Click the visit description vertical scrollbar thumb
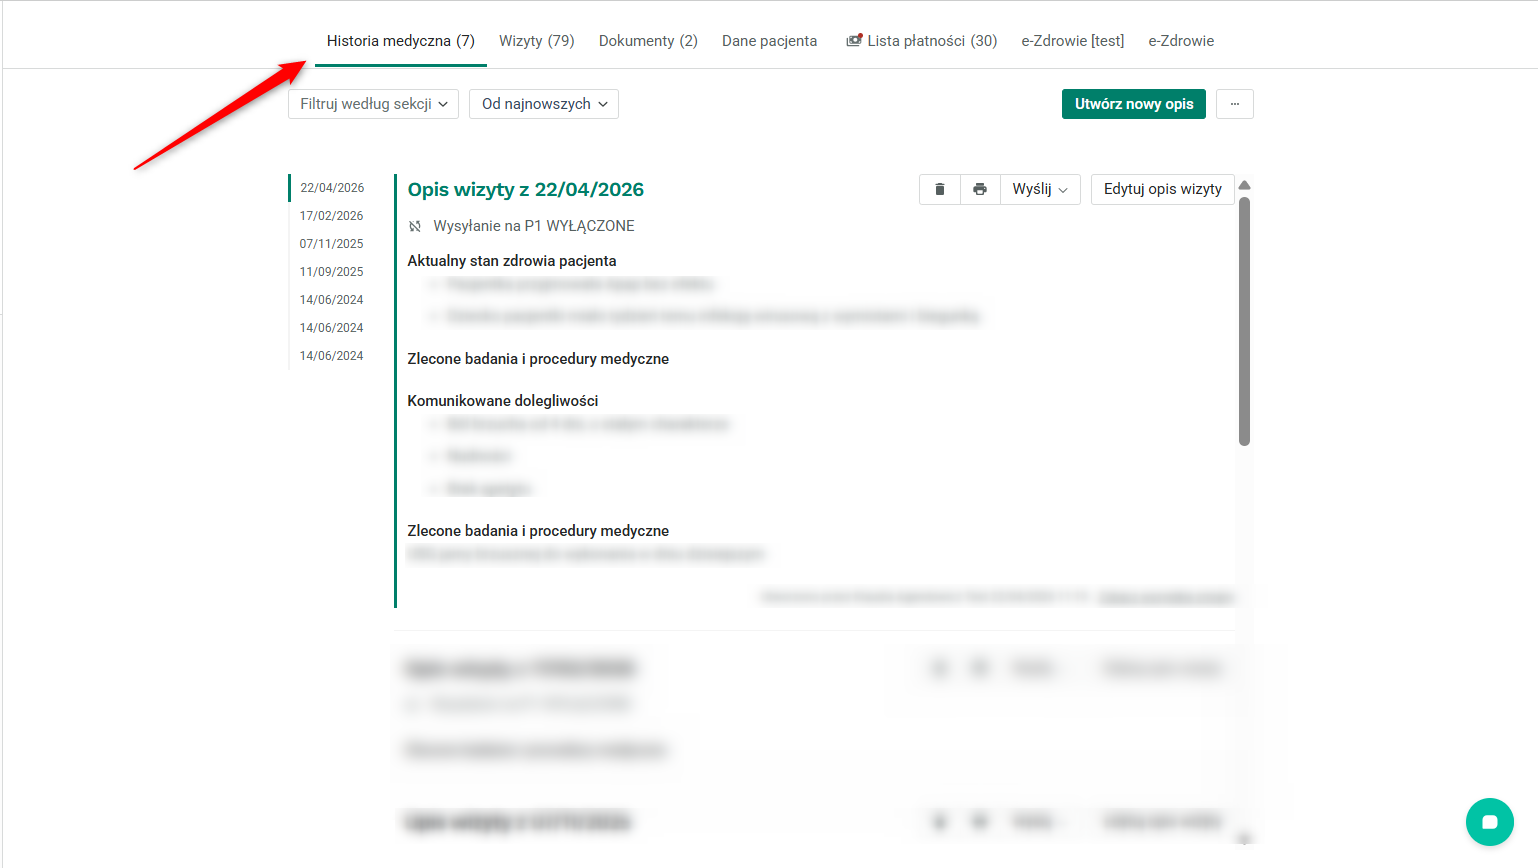Image resolution: width=1538 pixels, height=868 pixels. point(1245,321)
